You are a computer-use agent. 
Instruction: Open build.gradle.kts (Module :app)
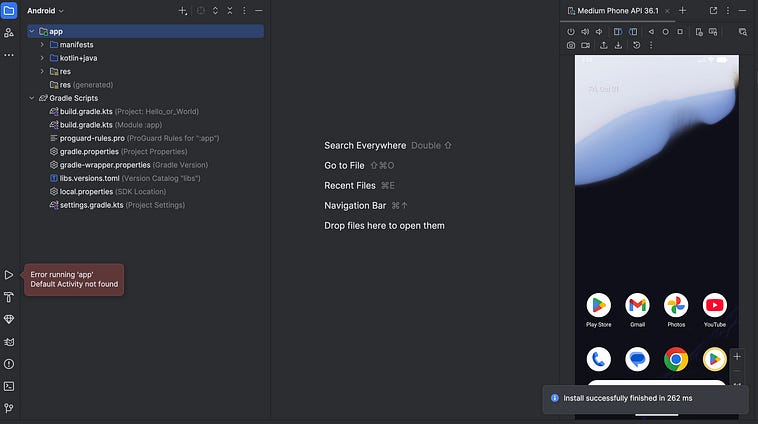(105, 125)
